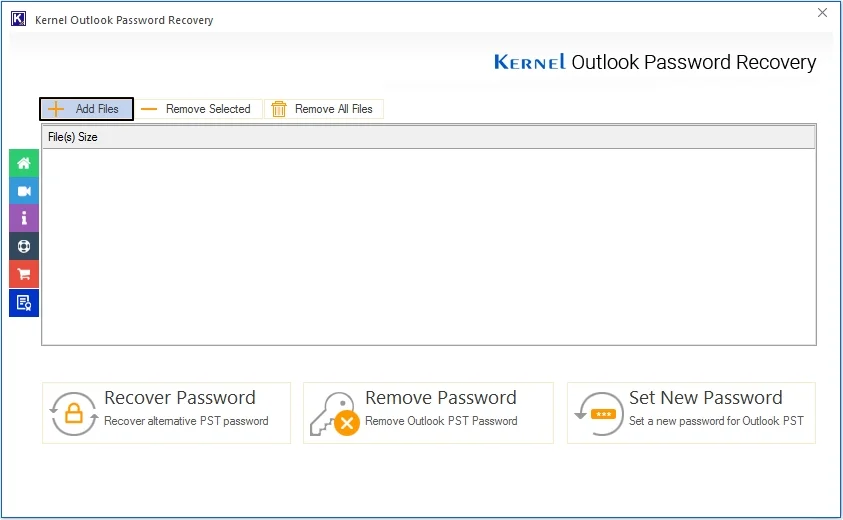Open the blue video camera sidebar icon
This screenshot has height=520, width=843.
click(24, 191)
